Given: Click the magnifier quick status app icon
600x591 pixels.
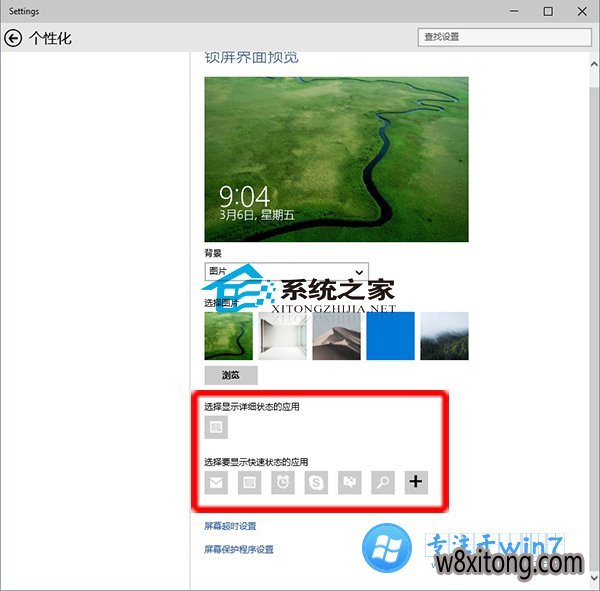Looking at the screenshot, I should click(x=383, y=482).
